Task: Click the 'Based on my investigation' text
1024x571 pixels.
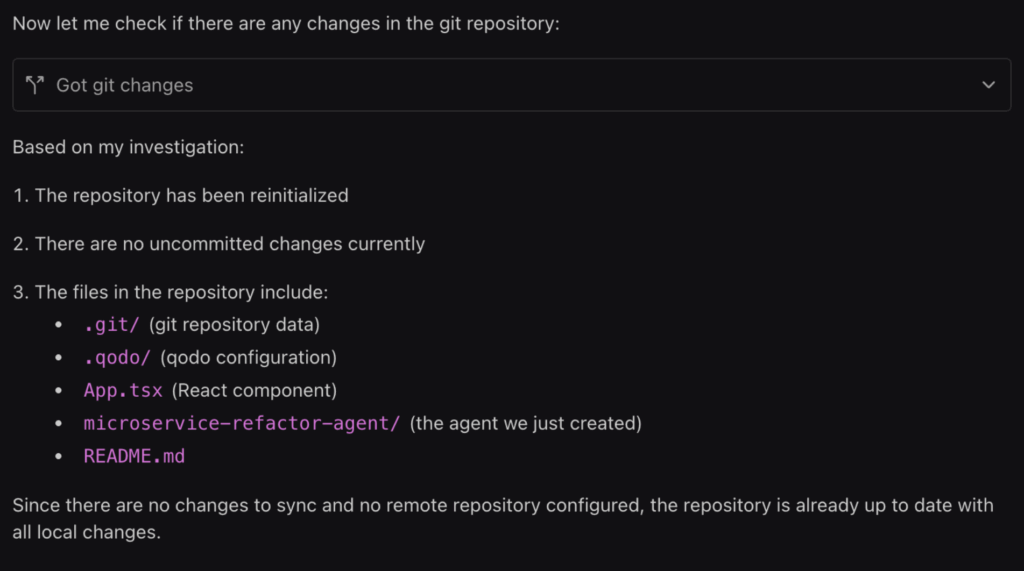Action: [128, 147]
